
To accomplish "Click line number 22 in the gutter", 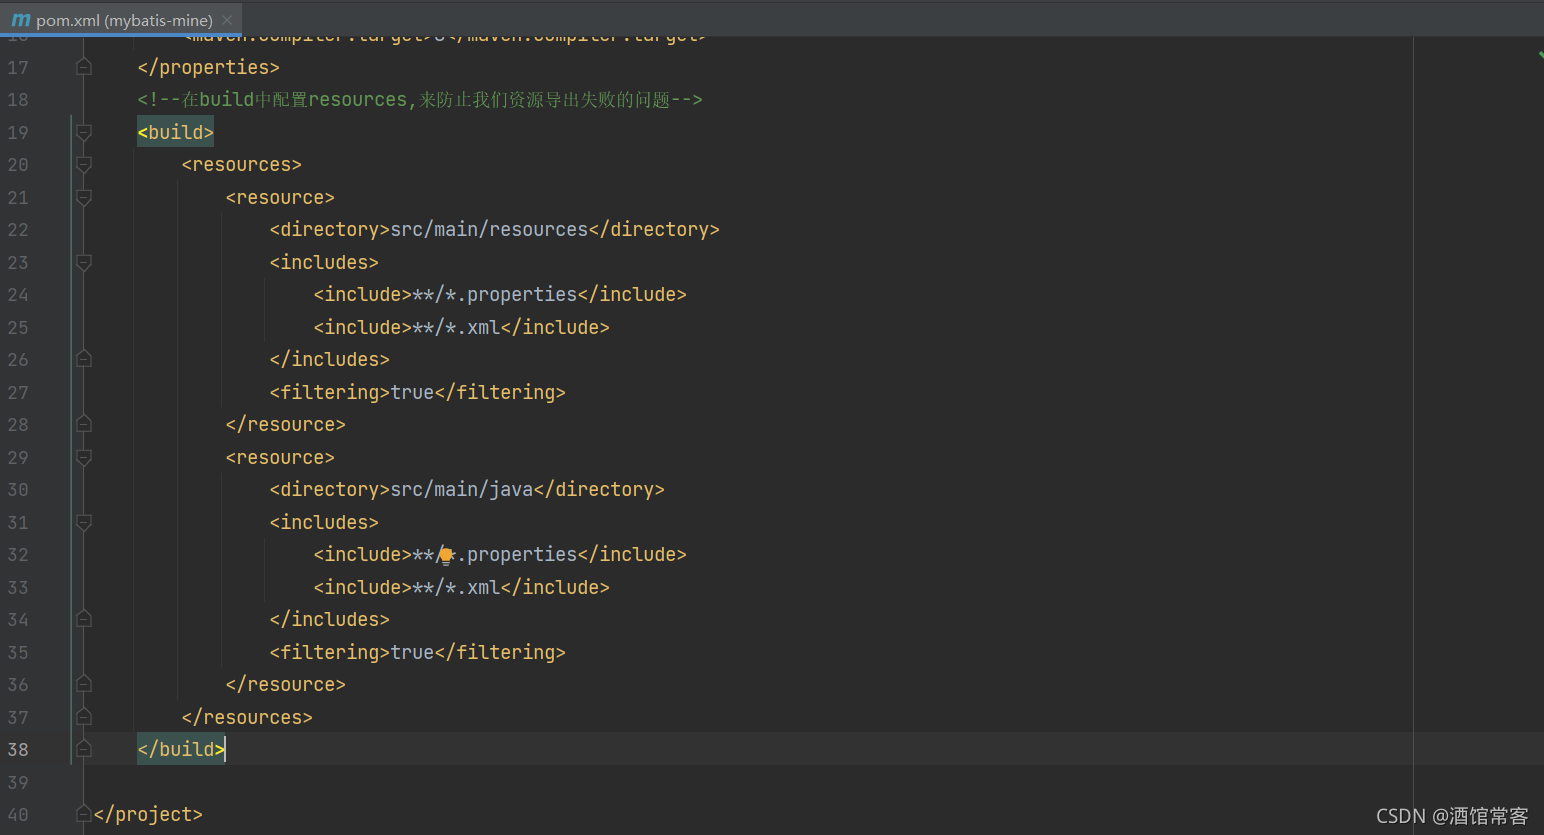I will [x=18, y=230].
